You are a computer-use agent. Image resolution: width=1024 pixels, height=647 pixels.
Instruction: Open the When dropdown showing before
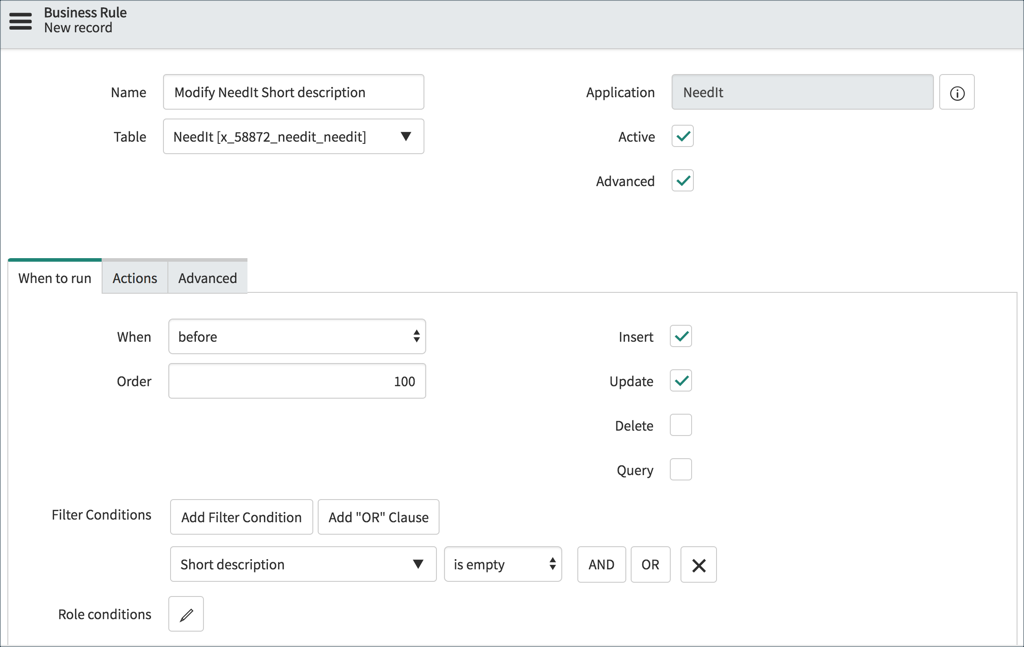click(x=297, y=336)
